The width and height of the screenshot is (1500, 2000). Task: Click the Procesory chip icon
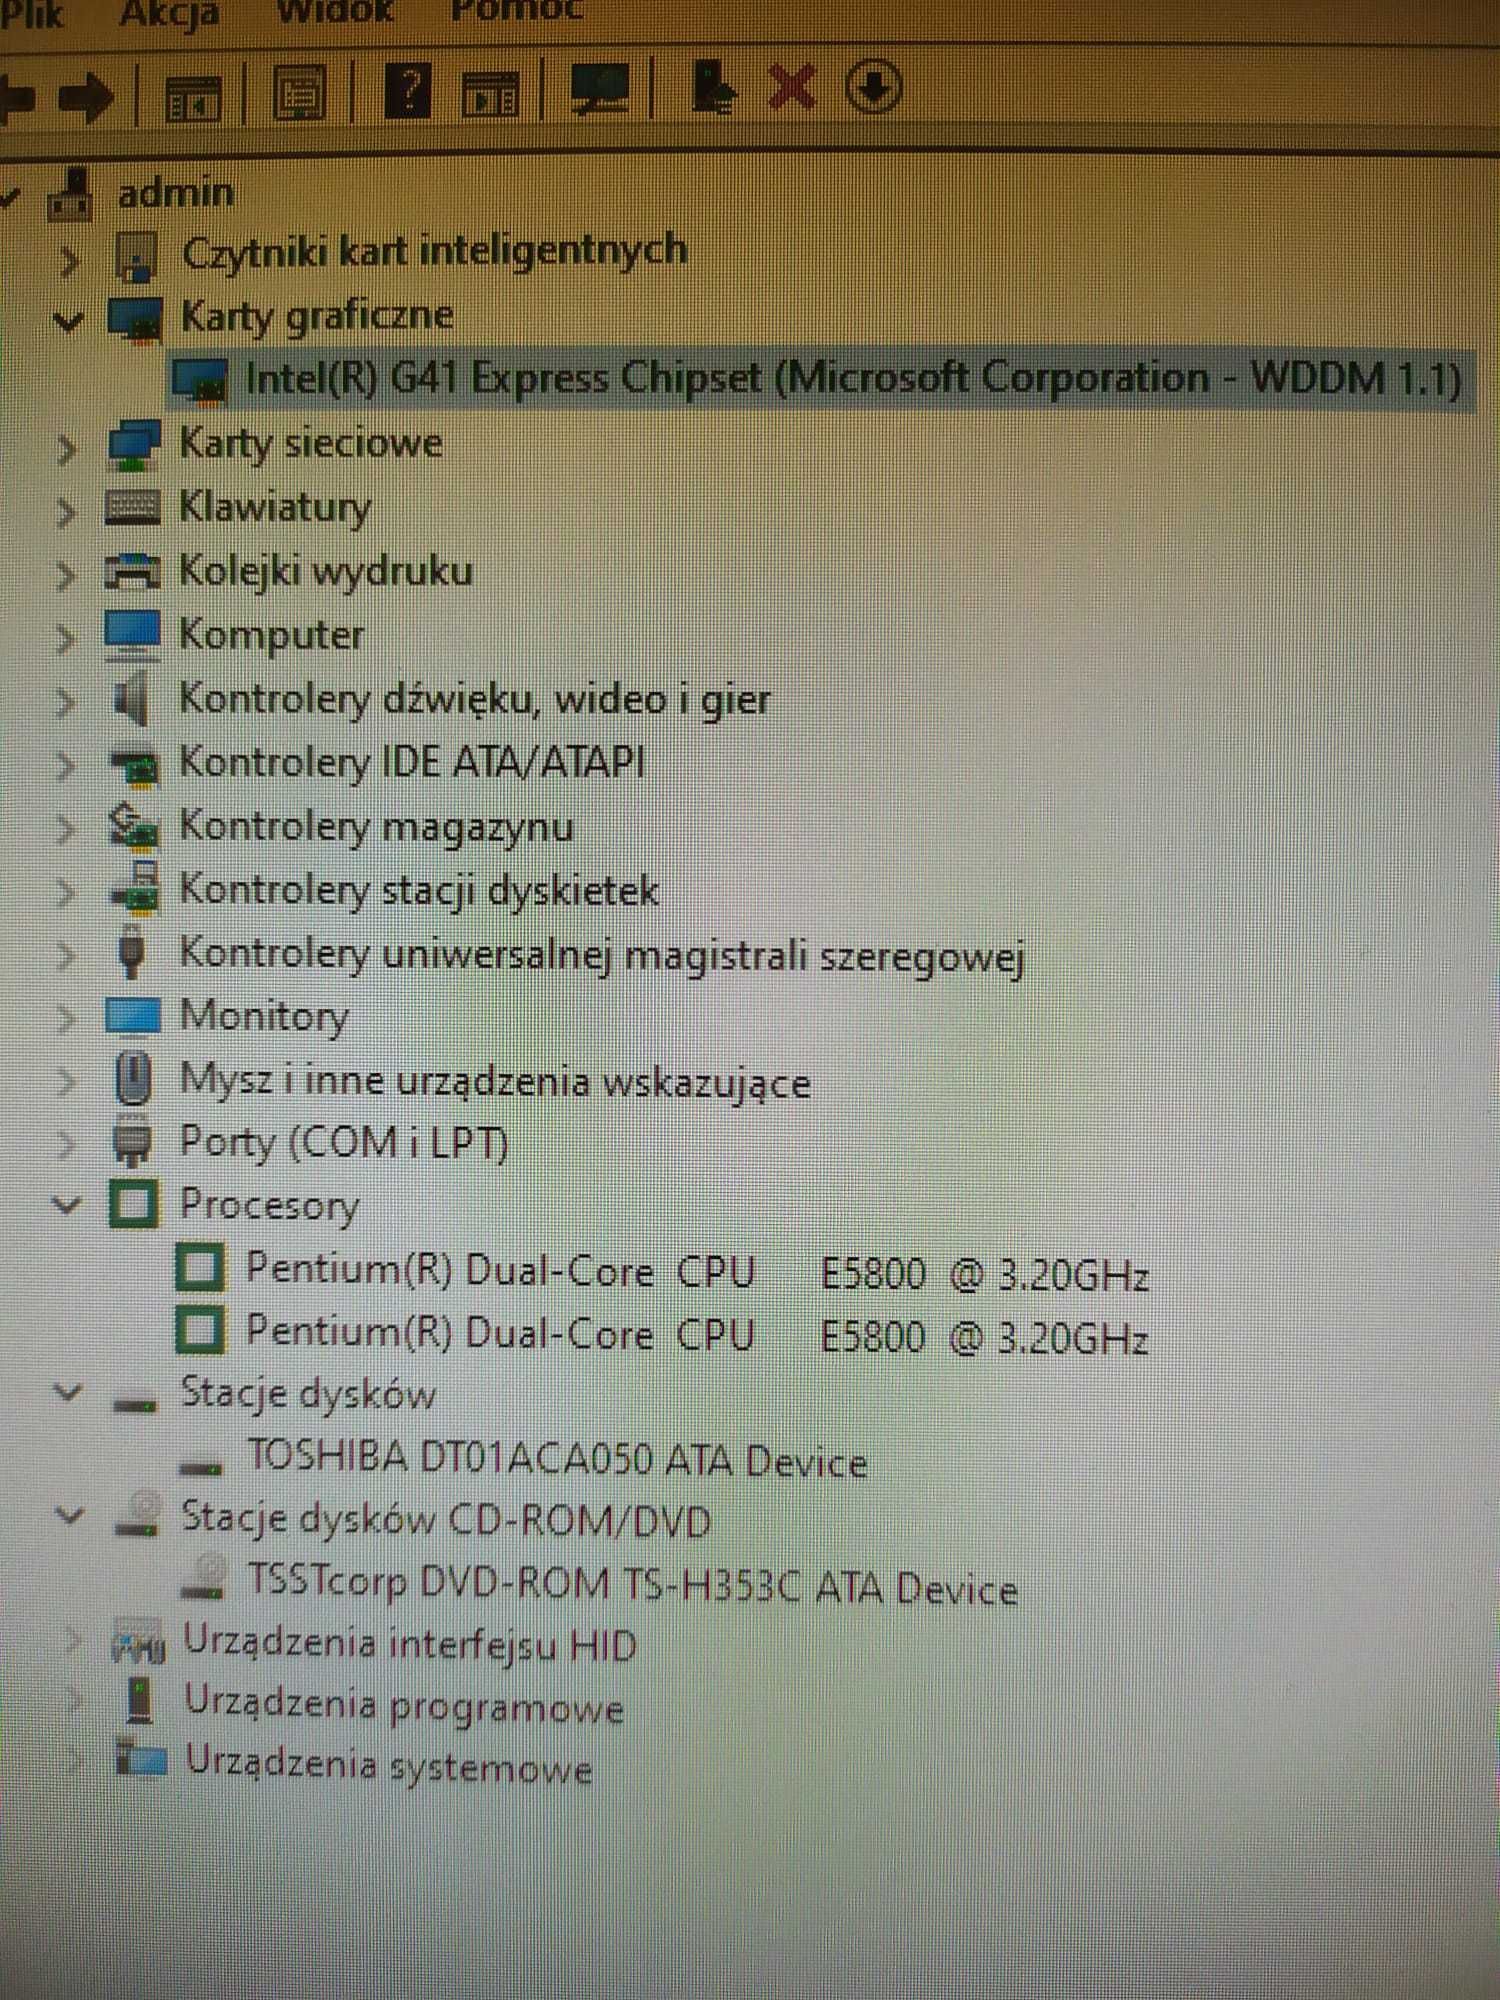tap(132, 1204)
